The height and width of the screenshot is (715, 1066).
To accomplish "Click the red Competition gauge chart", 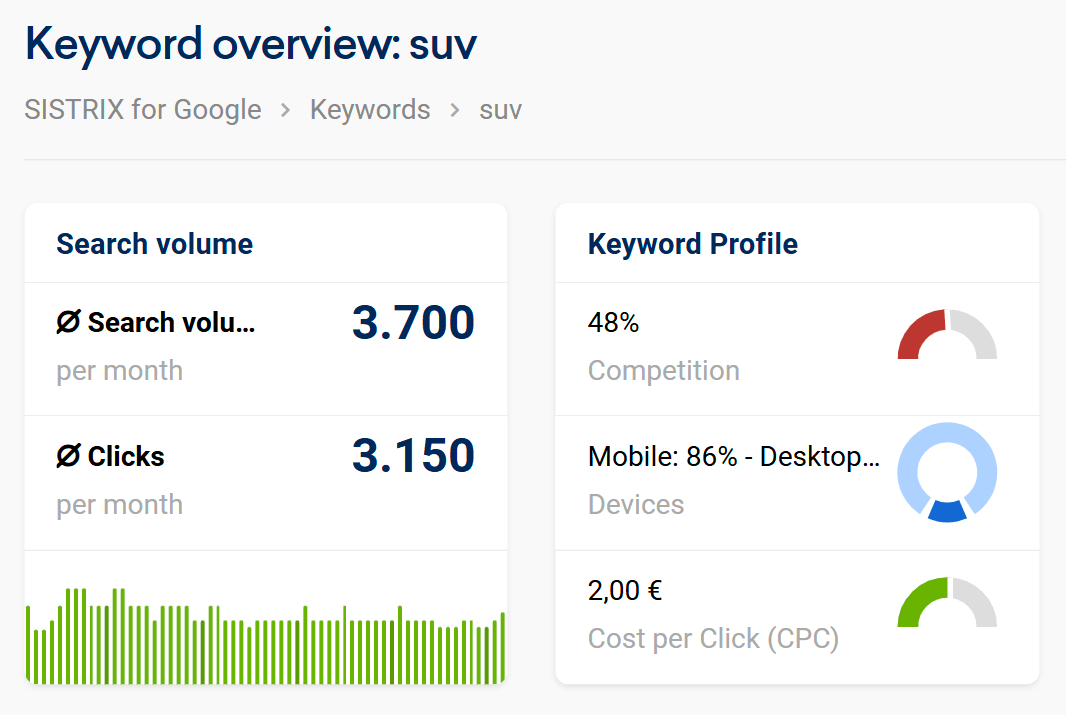I will pyautogui.click(x=947, y=335).
